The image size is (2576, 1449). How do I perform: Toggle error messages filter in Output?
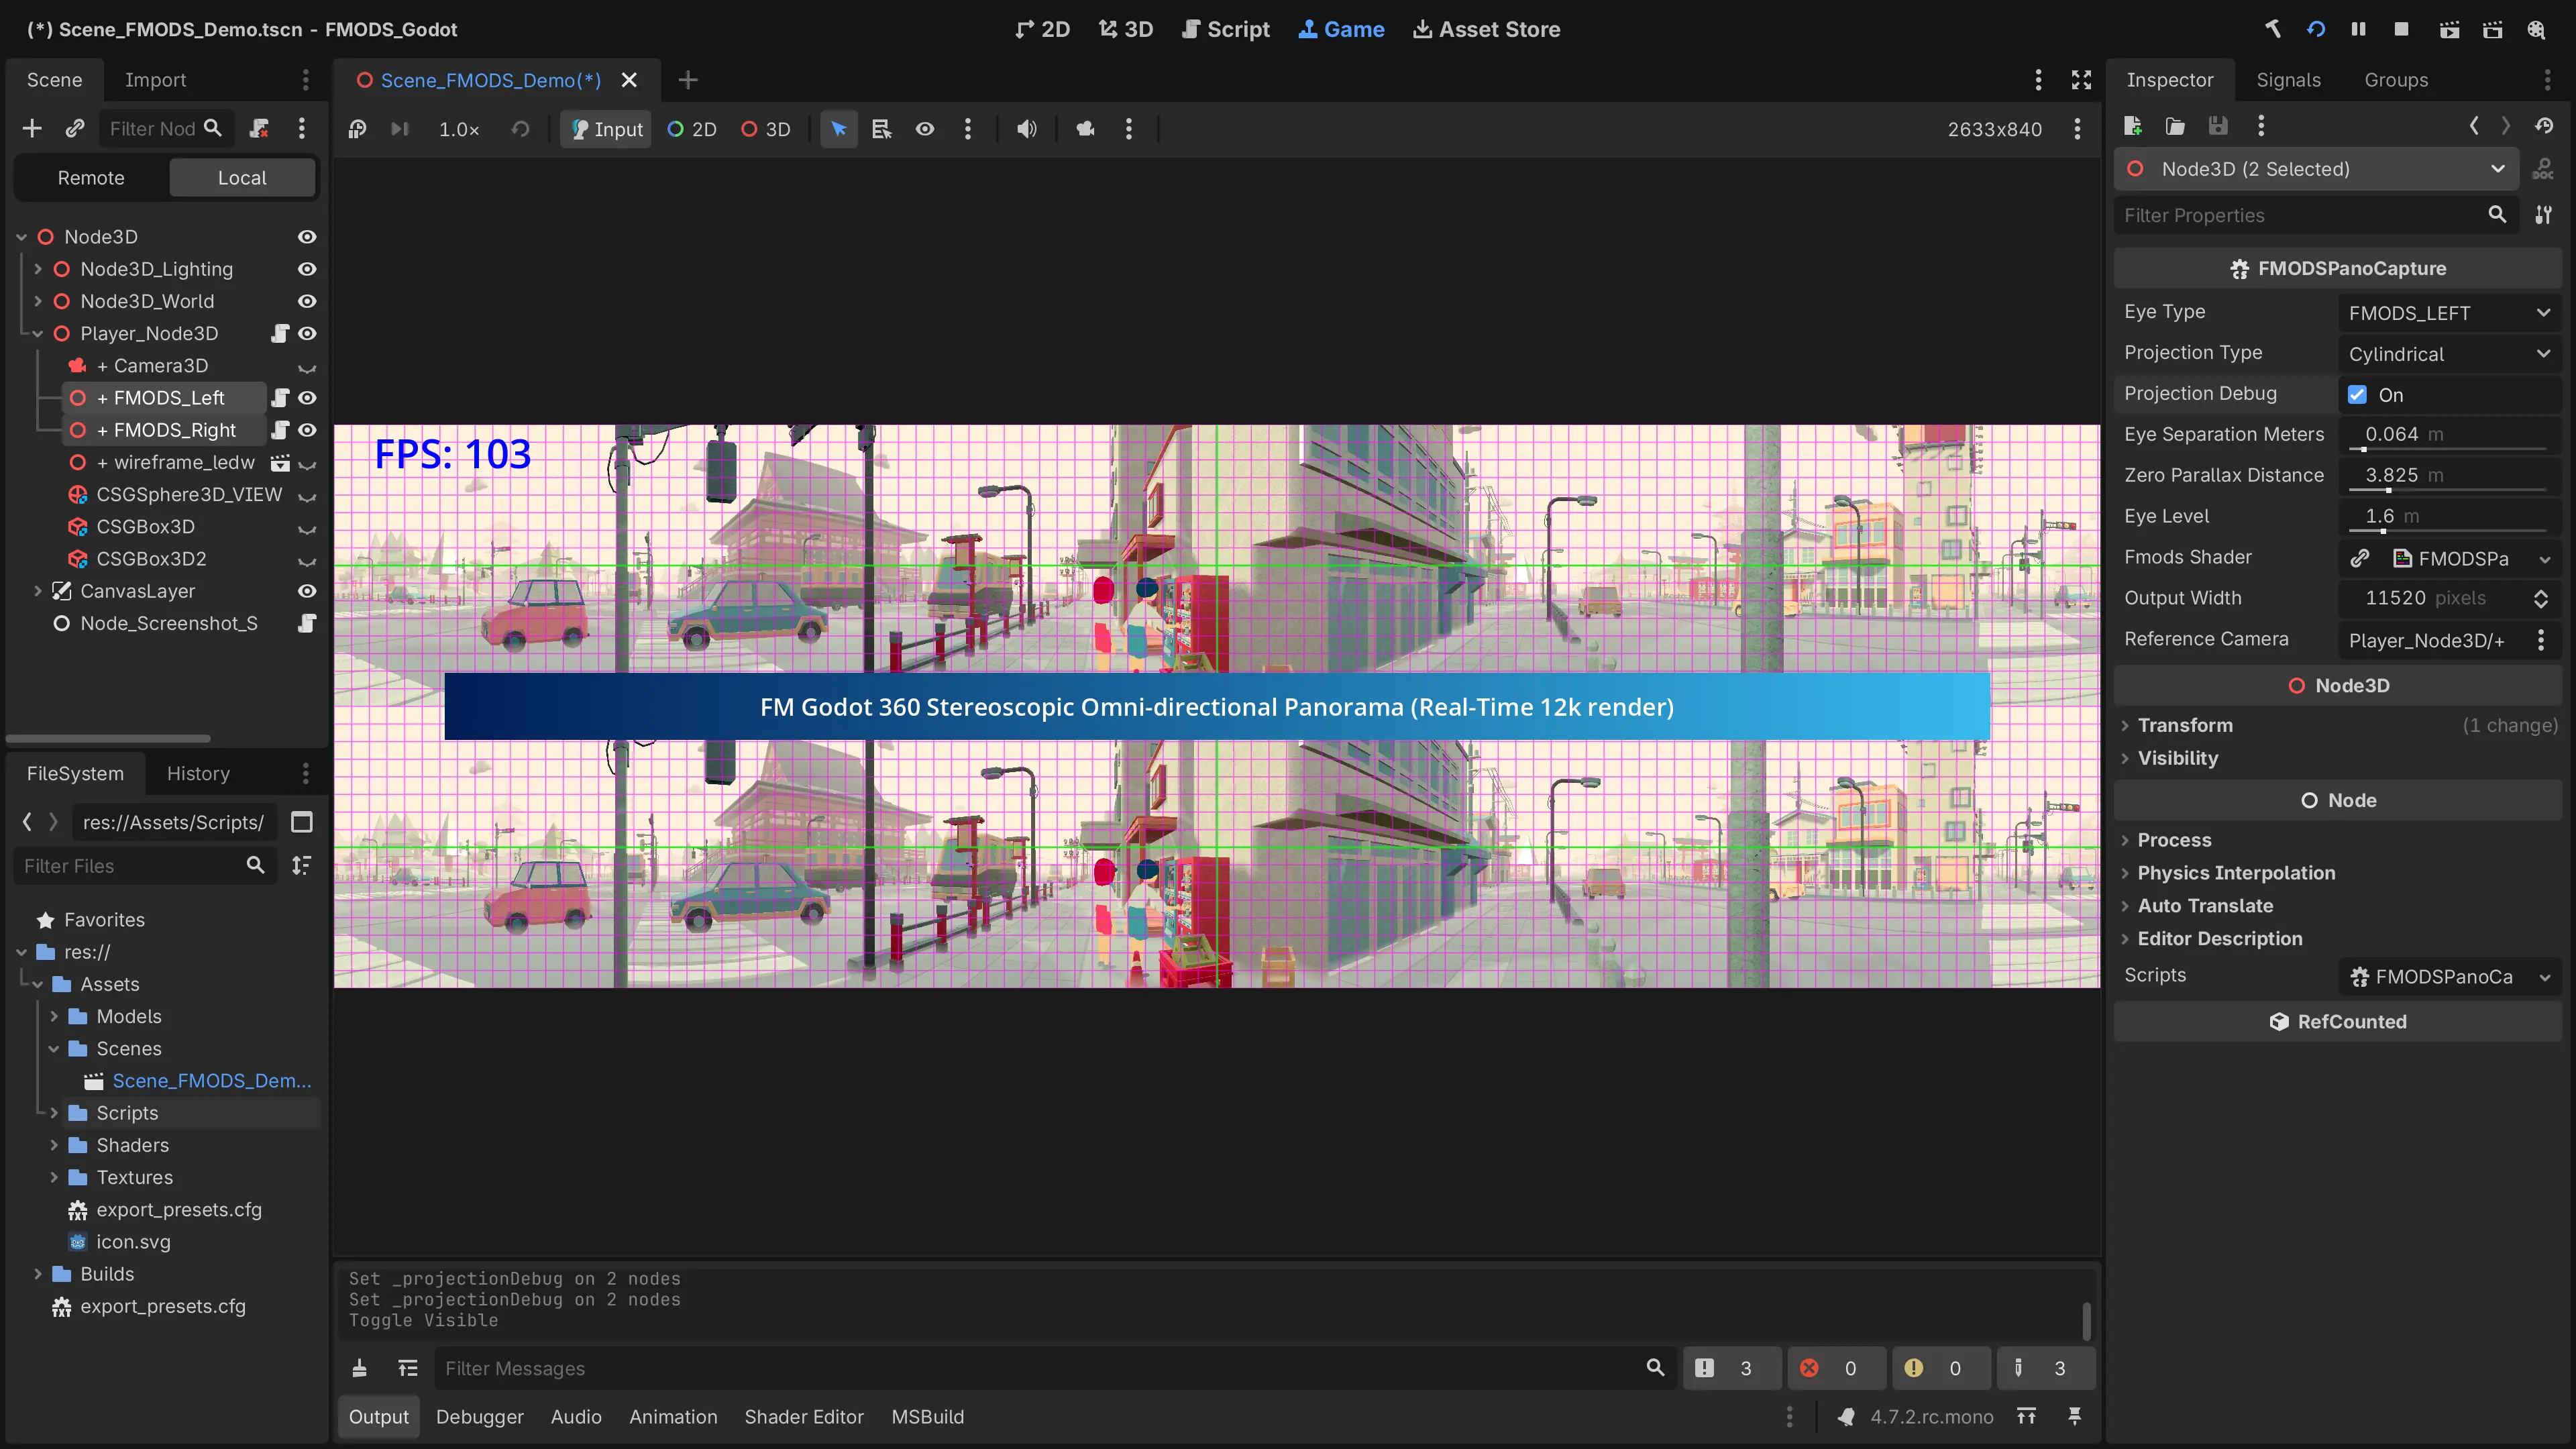(x=1836, y=1368)
